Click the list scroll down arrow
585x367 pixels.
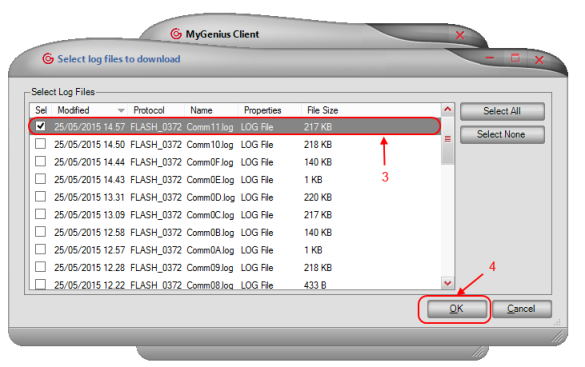click(x=448, y=283)
